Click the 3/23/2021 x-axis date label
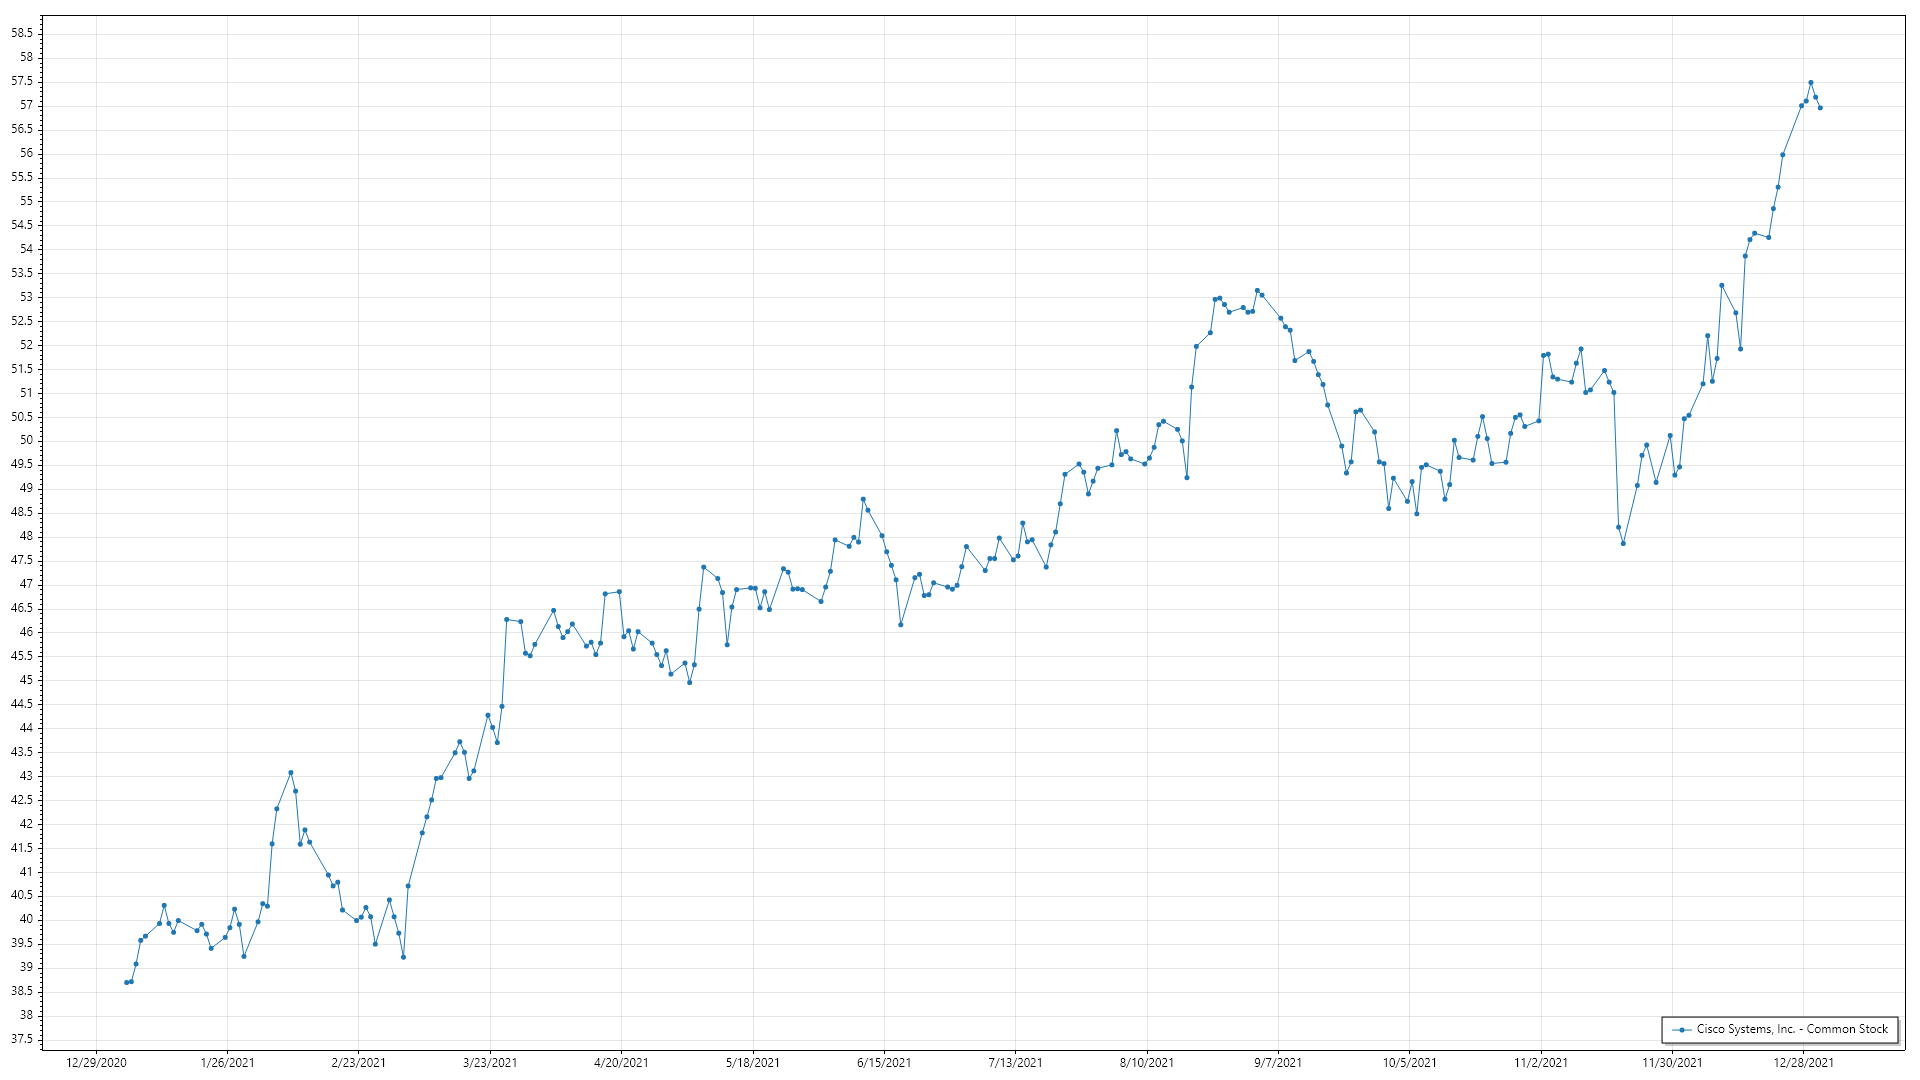The height and width of the screenshot is (1080, 1920). [490, 1063]
